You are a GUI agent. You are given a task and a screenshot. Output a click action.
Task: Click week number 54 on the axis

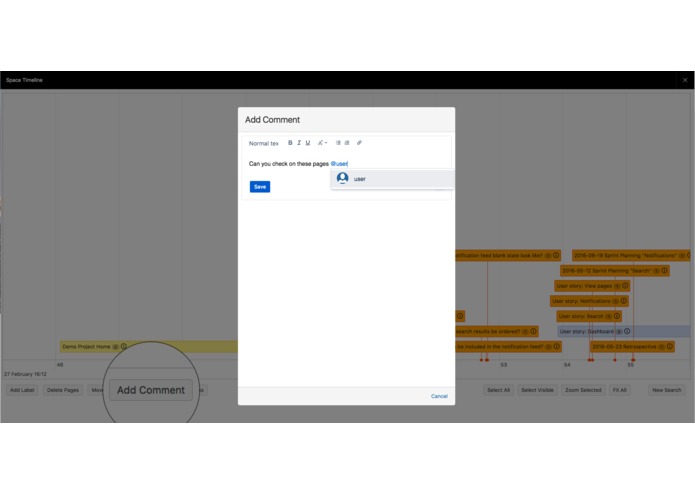pyautogui.click(x=567, y=365)
